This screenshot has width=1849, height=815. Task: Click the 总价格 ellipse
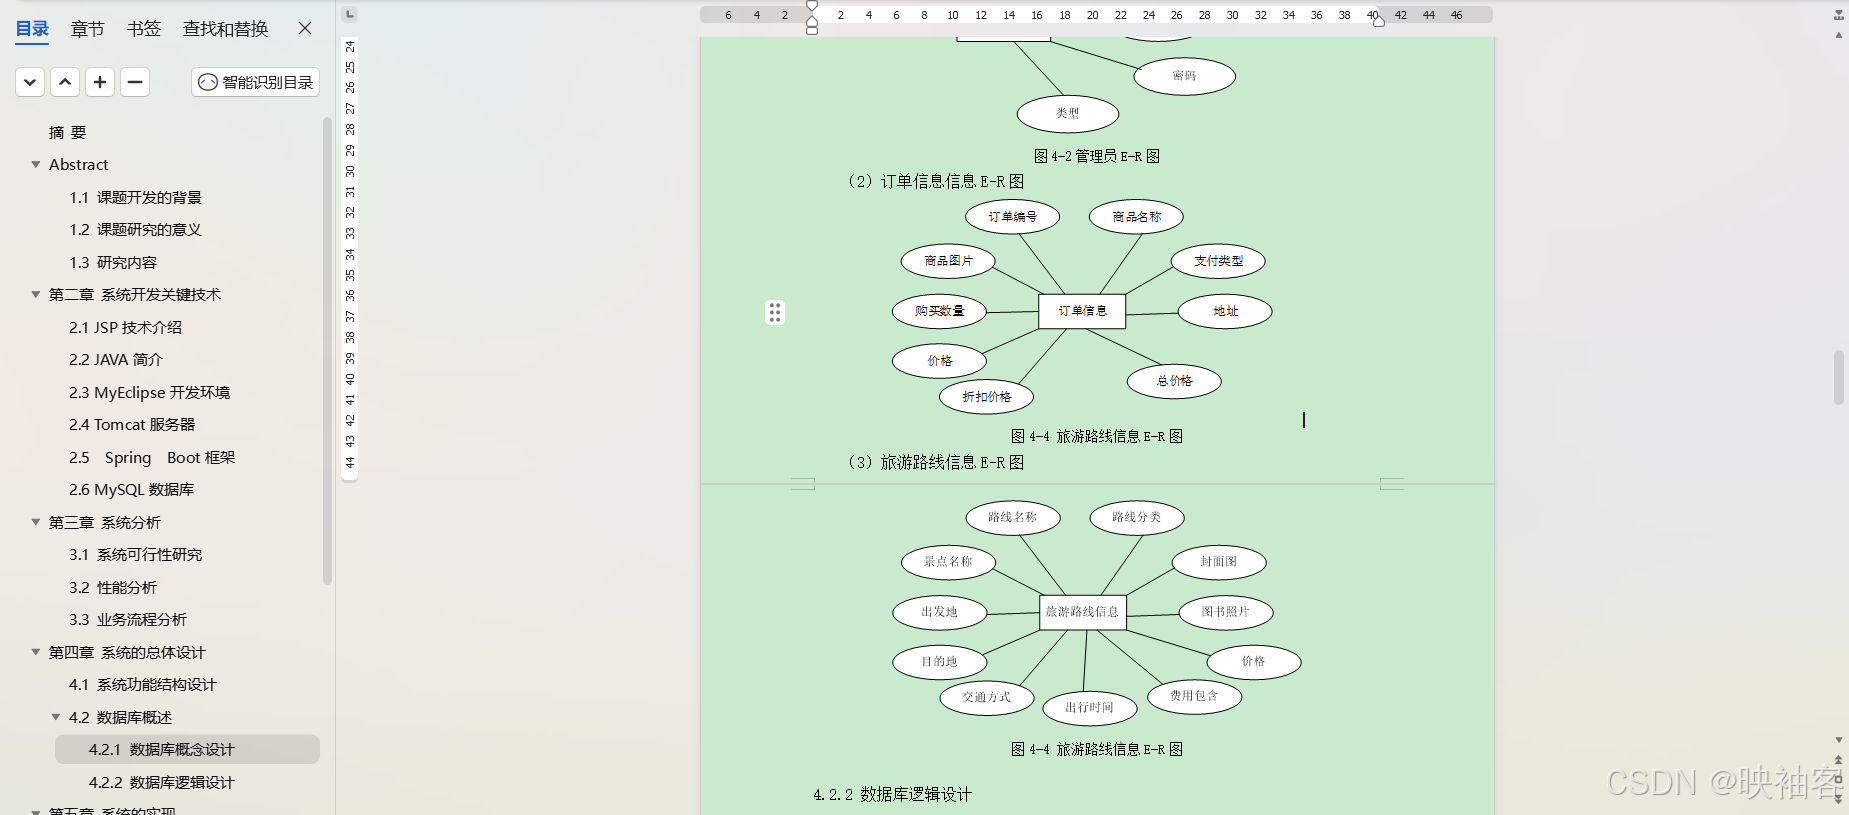tap(1174, 381)
